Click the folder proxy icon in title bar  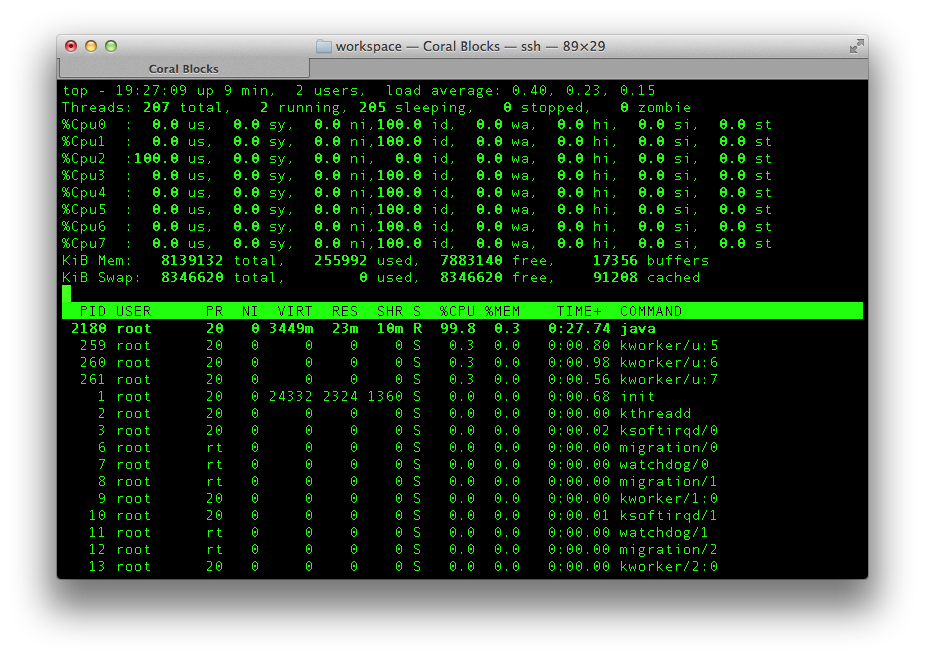323,46
